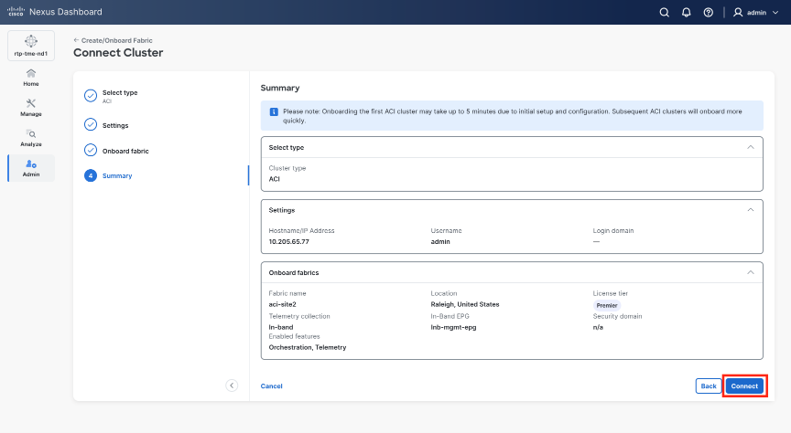Select the Summary step
Screen dimensions: 791x433
pos(108,176)
